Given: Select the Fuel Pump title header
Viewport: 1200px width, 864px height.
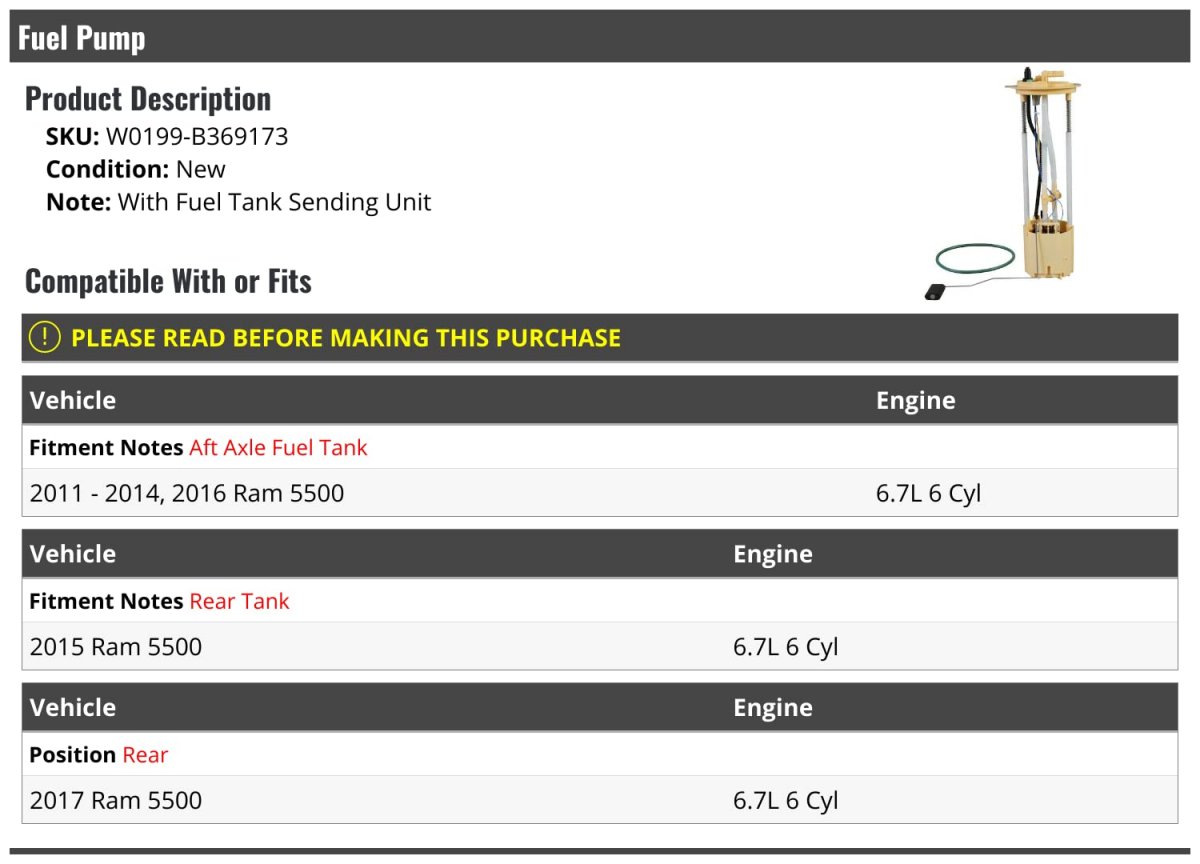Looking at the screenshot, I should click(82, 38).
